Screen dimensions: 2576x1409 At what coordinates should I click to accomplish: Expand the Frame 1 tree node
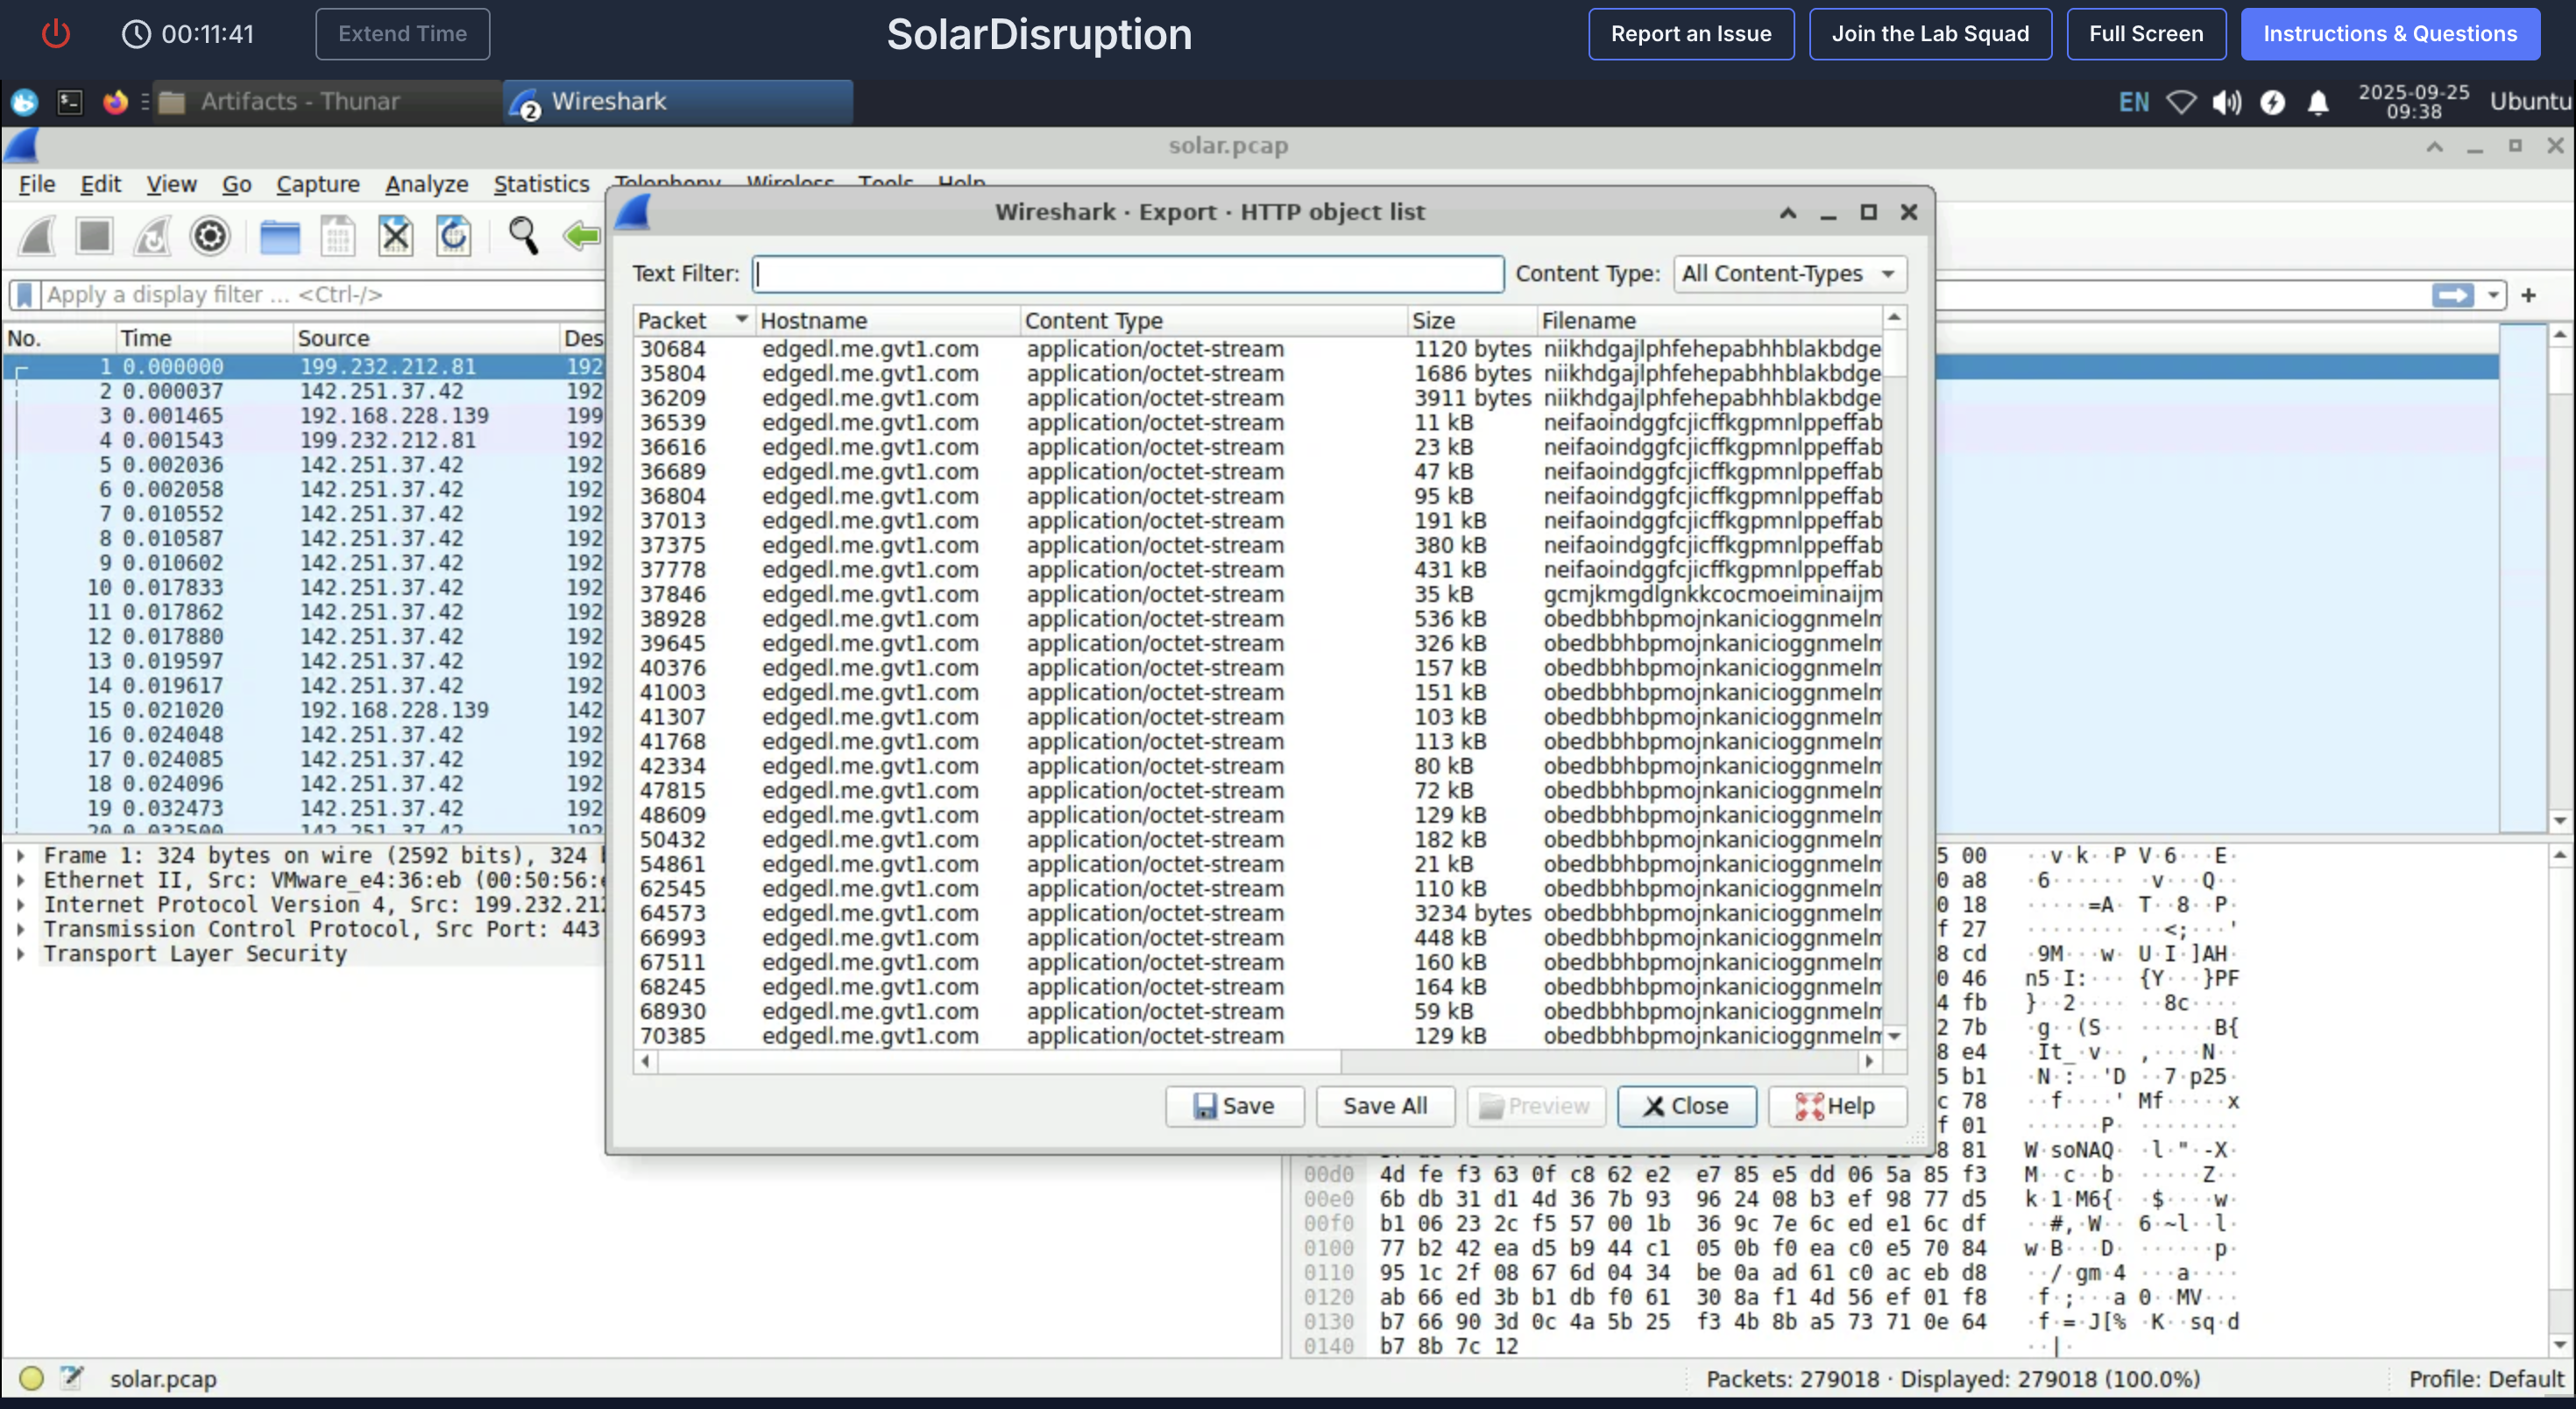[20, 855]
